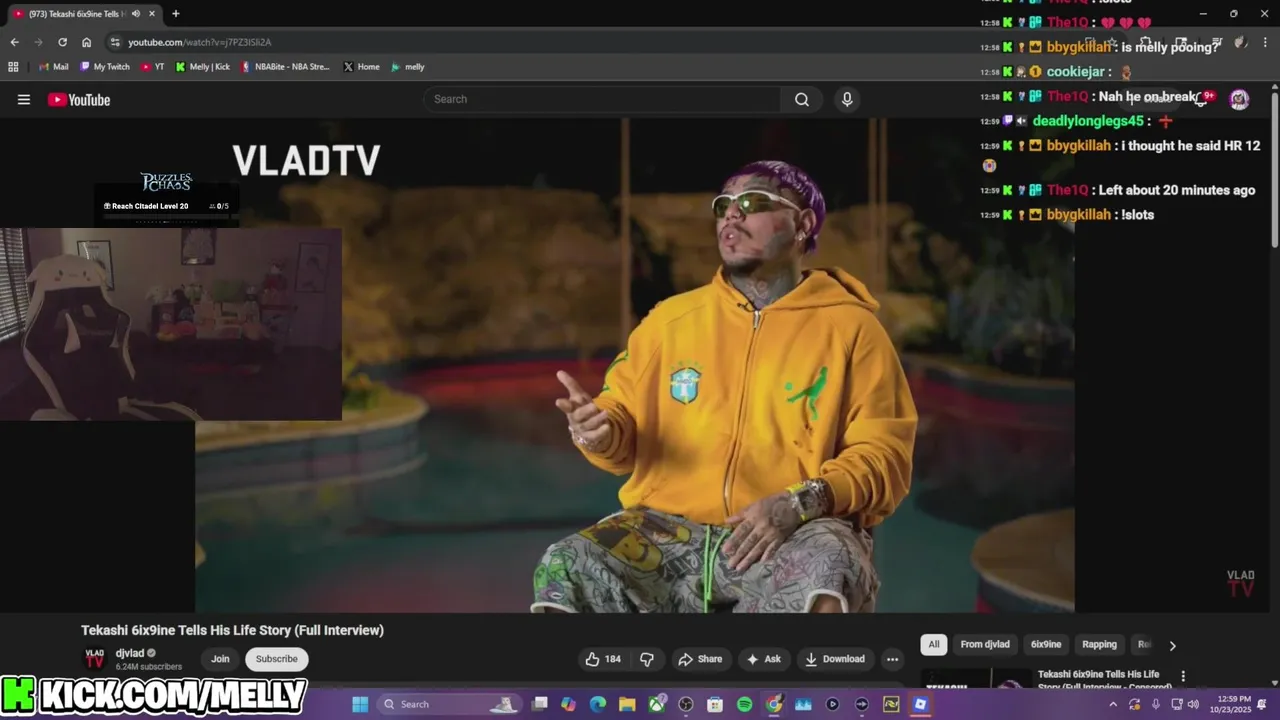View site information icon in address bar

[115, 42]
